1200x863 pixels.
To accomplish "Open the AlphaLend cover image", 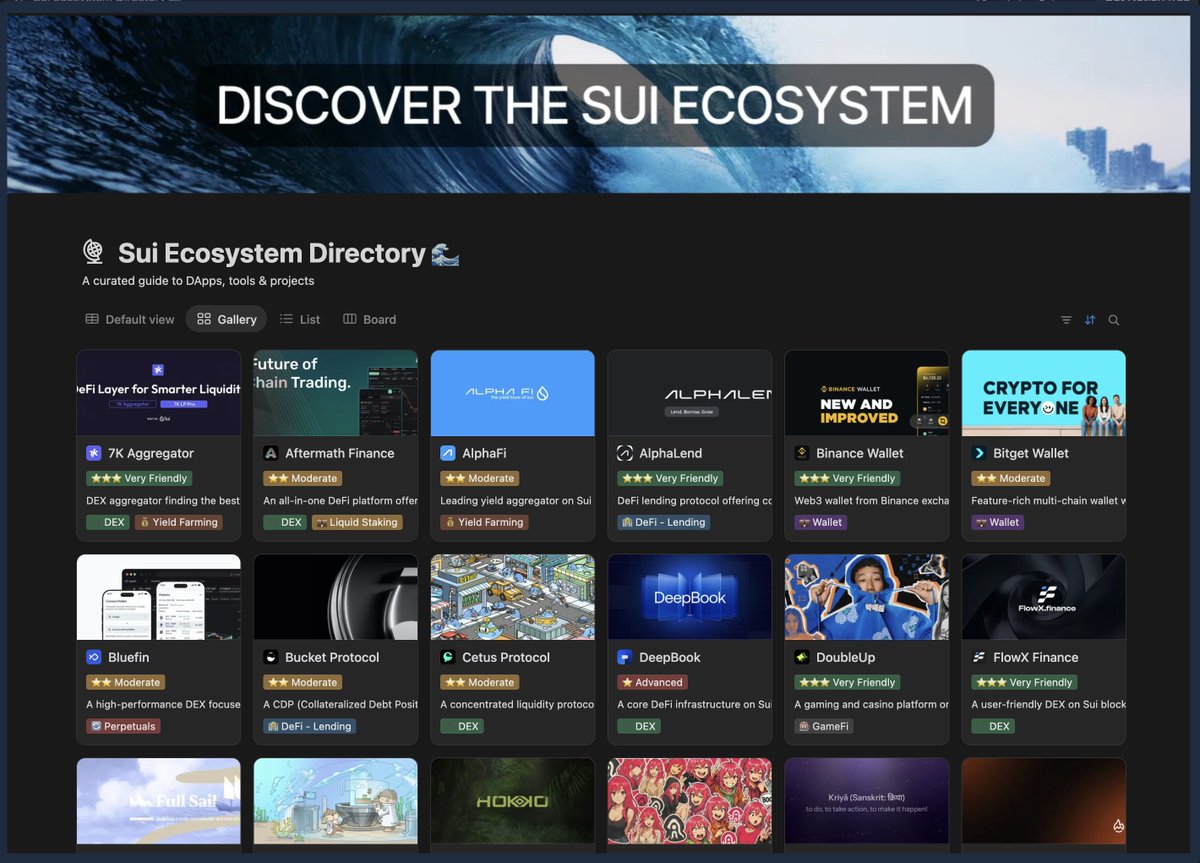I will (x=690, y=393).
